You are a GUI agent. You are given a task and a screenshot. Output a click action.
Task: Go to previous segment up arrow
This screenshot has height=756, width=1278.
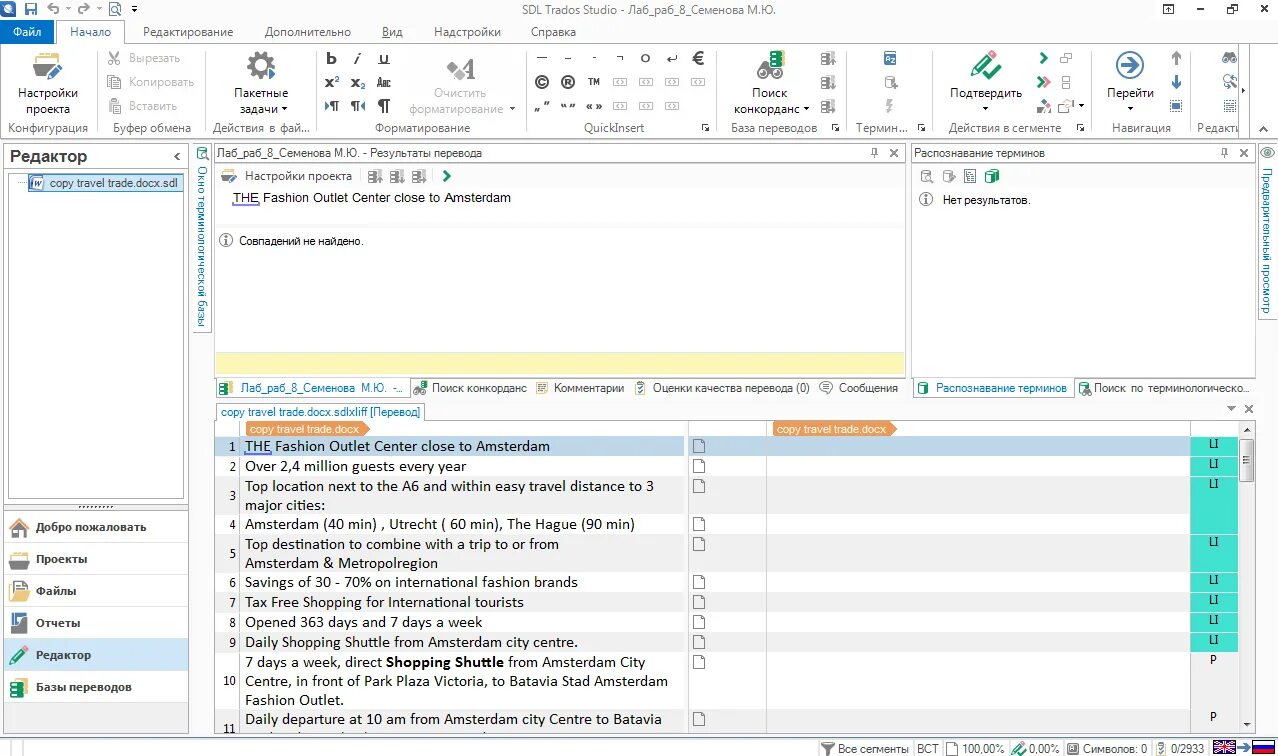click(x=1176, y=58)
